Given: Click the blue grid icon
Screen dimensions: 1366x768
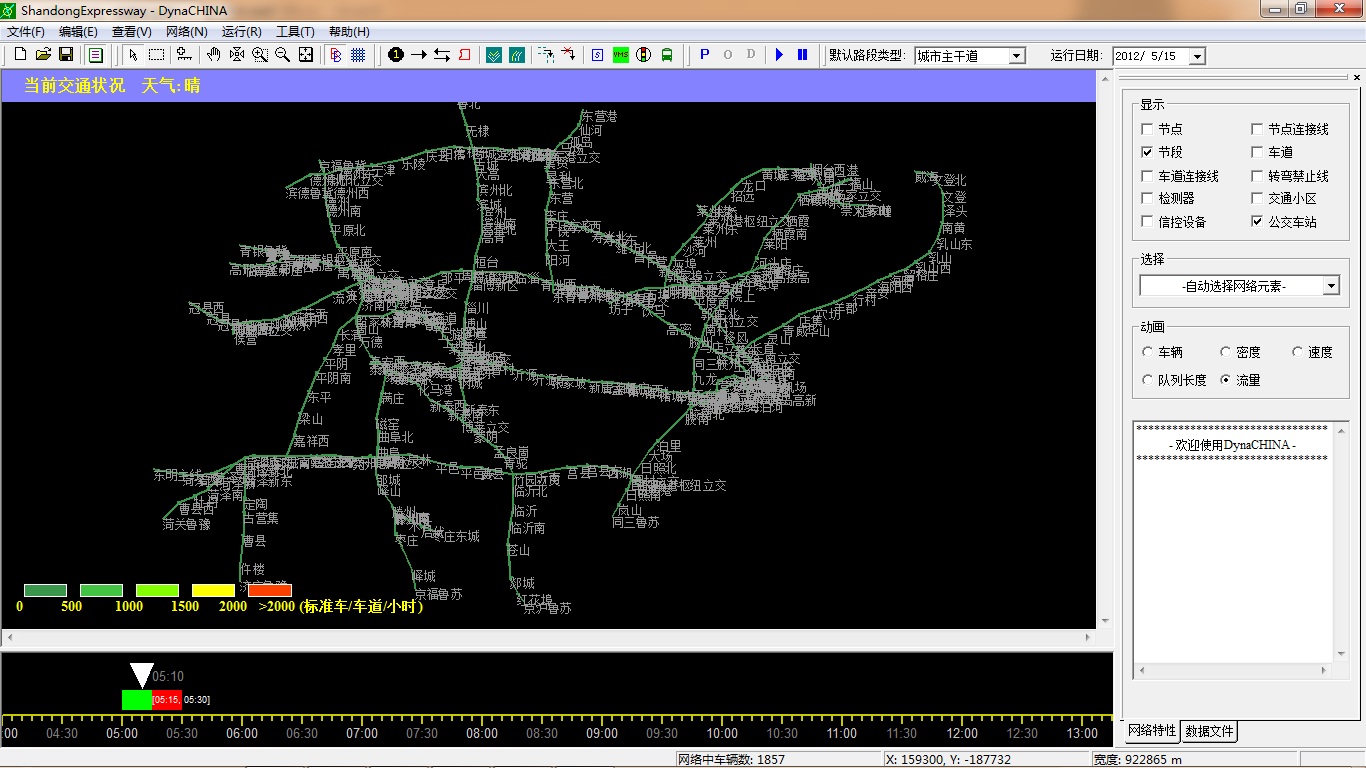Looking at the screenshot, I should [358, 55].
